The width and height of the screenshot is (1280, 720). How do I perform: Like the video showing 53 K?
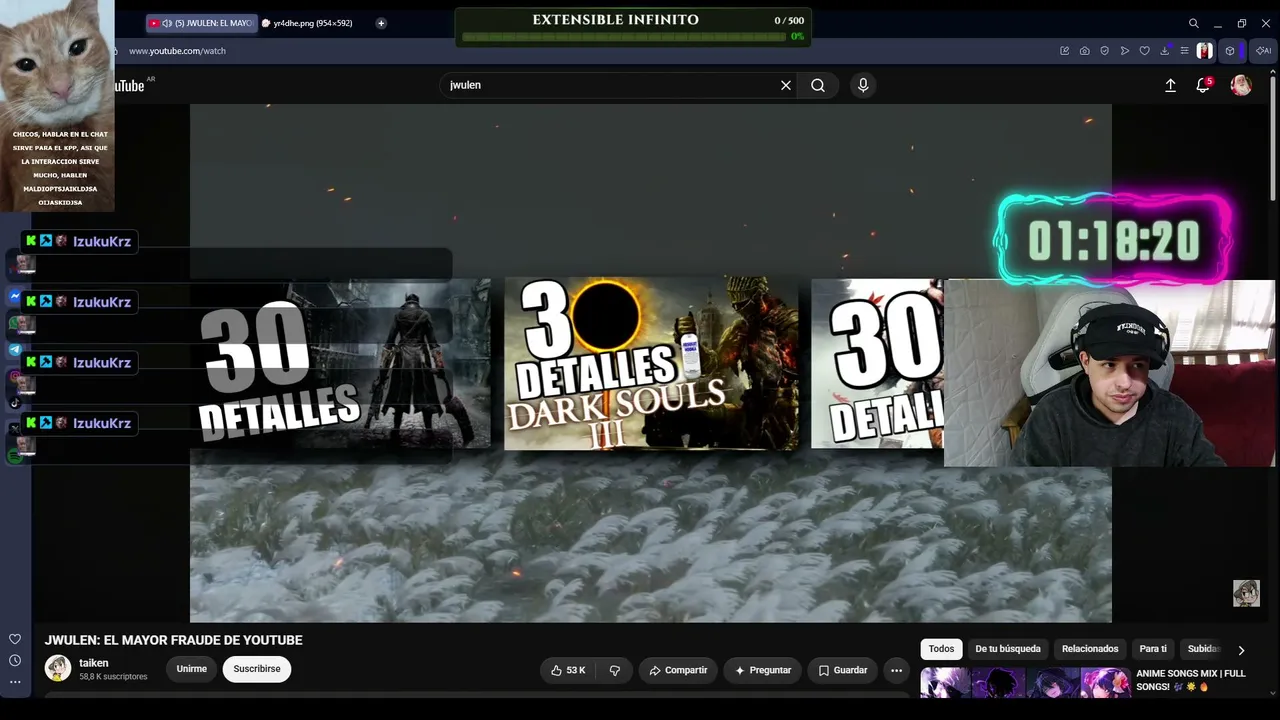(568, 670)
